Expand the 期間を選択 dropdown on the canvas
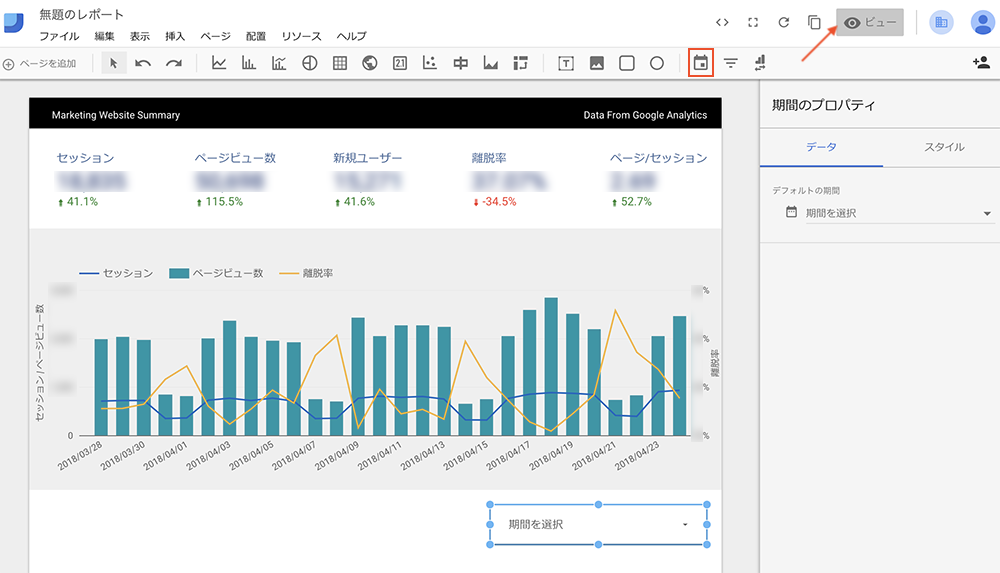Screen dimensions: 1000x573 pyautogui.click(x=597, y=524)
